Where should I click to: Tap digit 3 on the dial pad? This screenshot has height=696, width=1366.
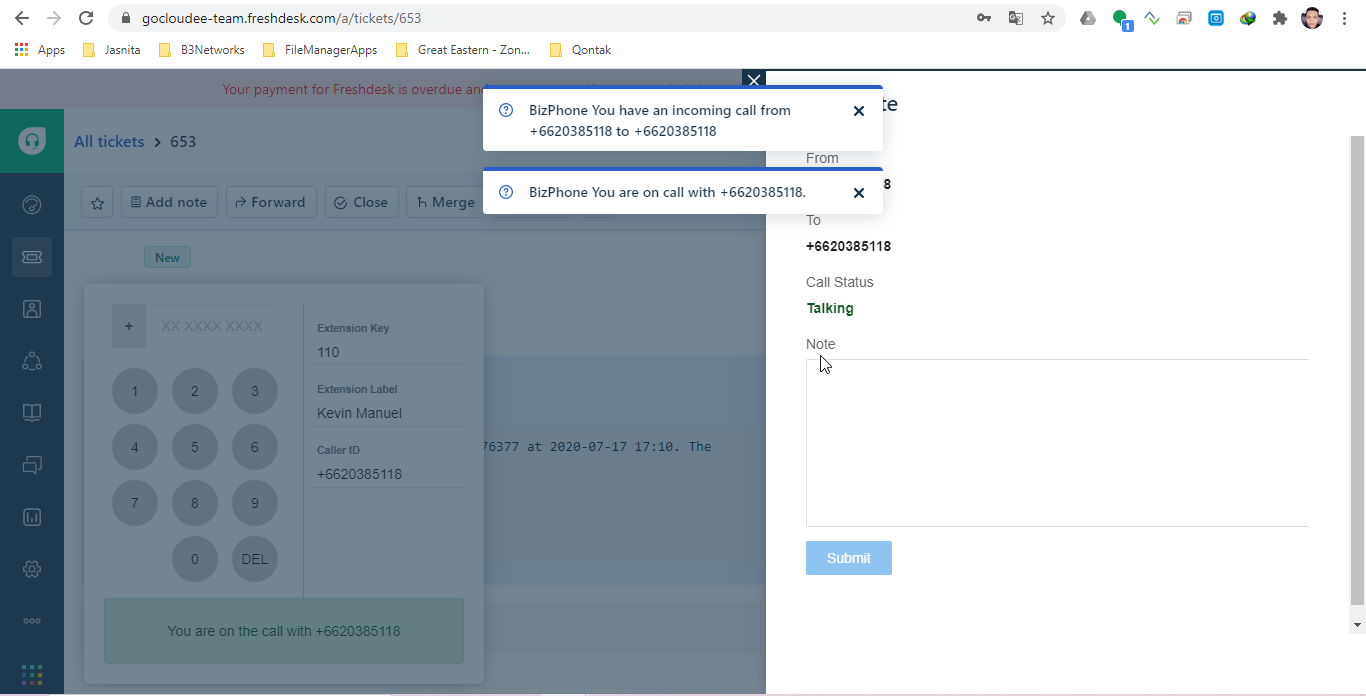click(x=255, y=391)
